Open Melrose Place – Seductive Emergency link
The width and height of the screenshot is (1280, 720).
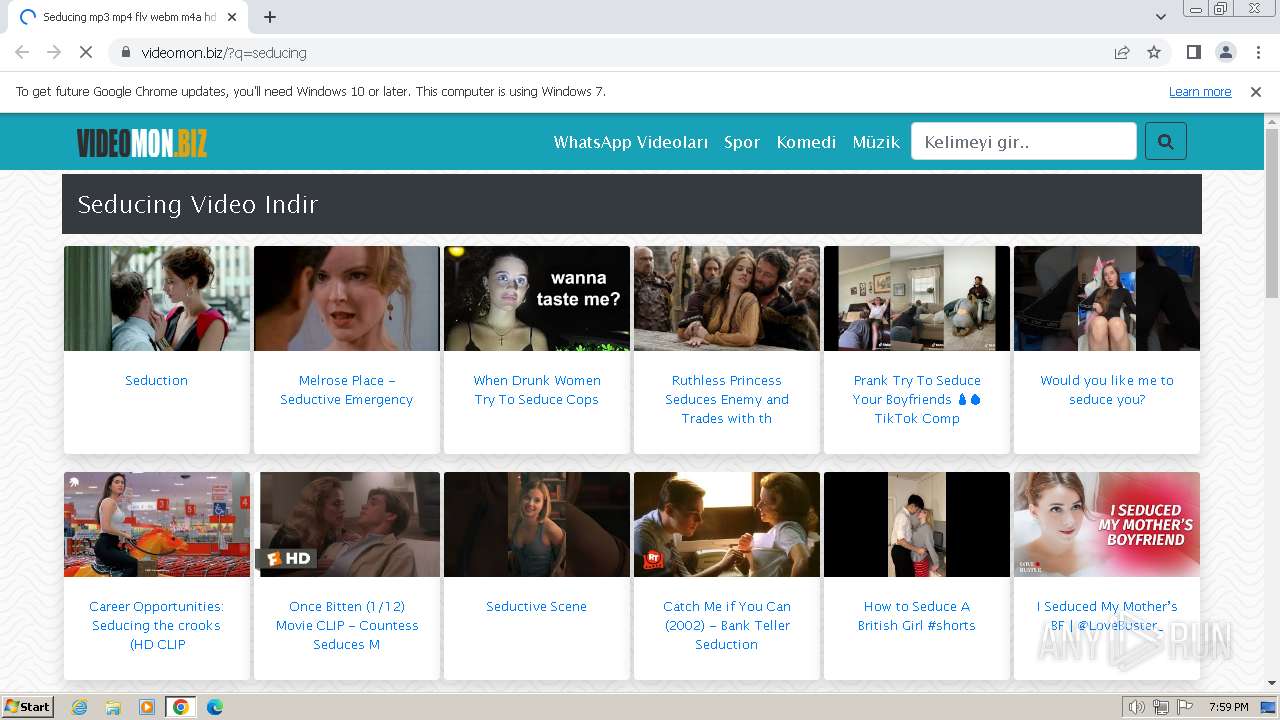click(x=346, y=390)
